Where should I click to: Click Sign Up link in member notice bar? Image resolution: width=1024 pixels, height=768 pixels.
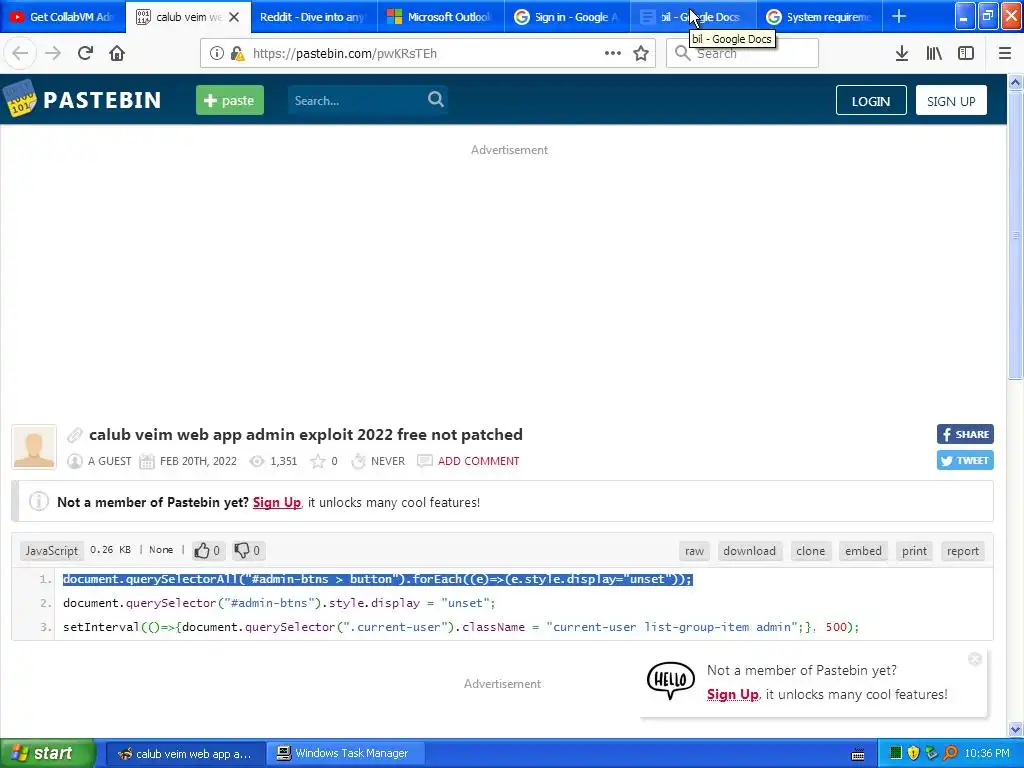pos(277,502)
